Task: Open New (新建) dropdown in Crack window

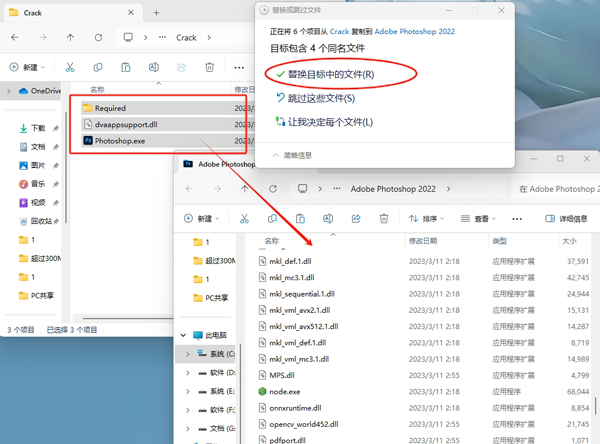Action: point(27,67)
